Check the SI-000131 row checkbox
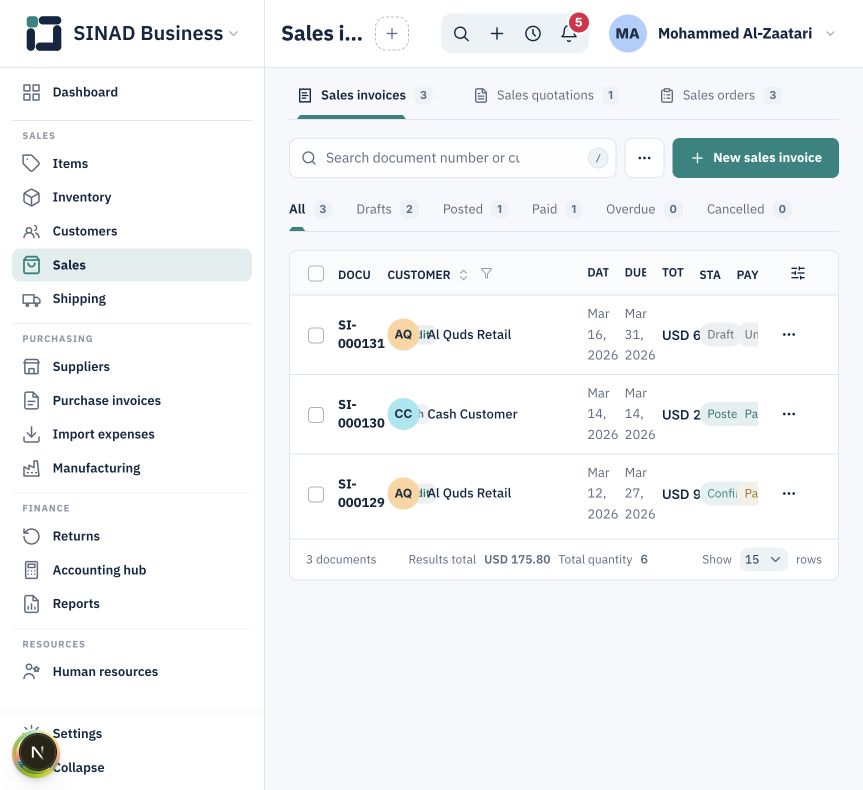The image size is (863, 790). 316,335
